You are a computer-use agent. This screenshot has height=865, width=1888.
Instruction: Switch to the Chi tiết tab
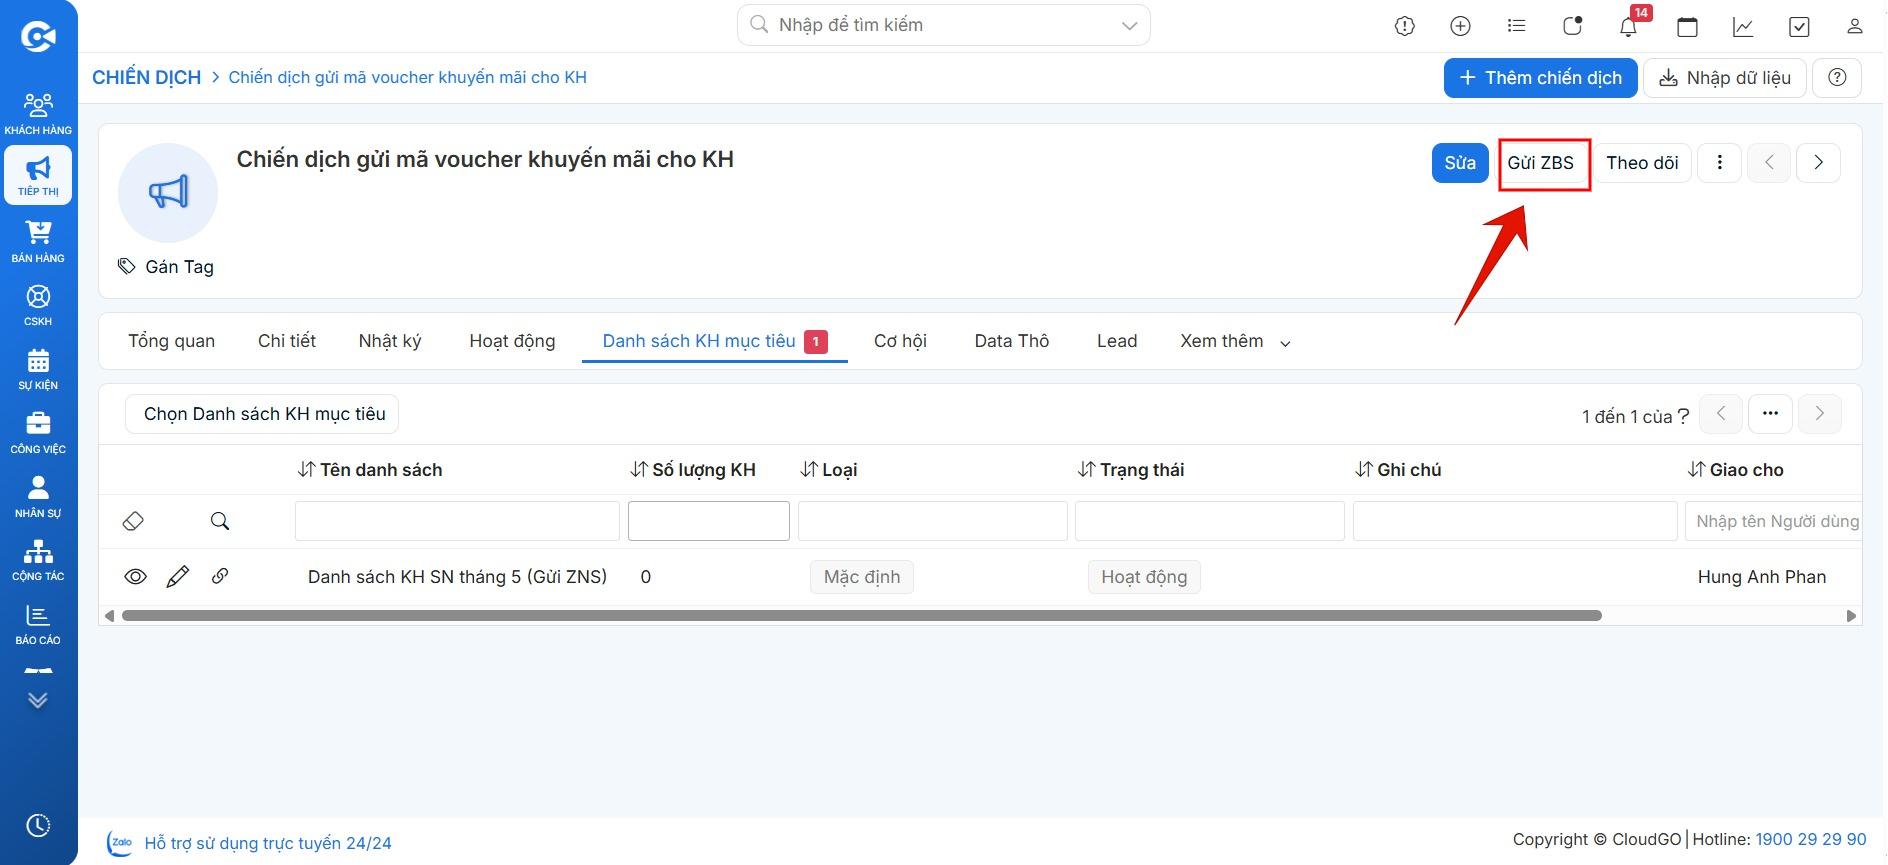[287, 341]
